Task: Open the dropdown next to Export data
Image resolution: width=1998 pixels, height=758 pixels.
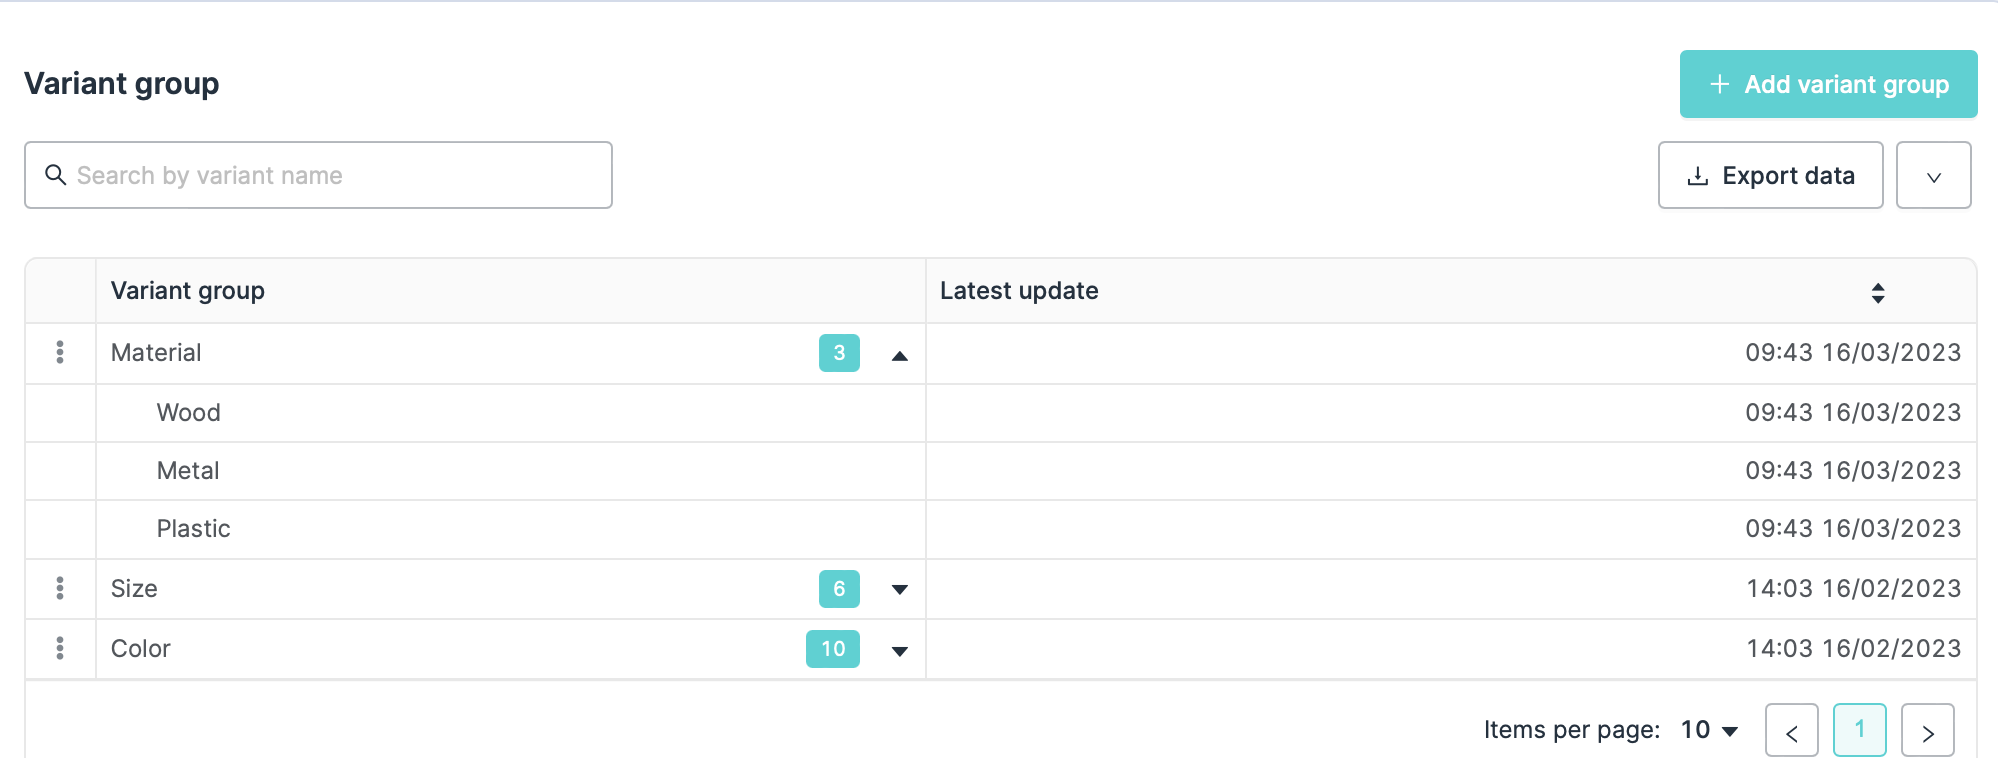Action: click(1933, 176)
